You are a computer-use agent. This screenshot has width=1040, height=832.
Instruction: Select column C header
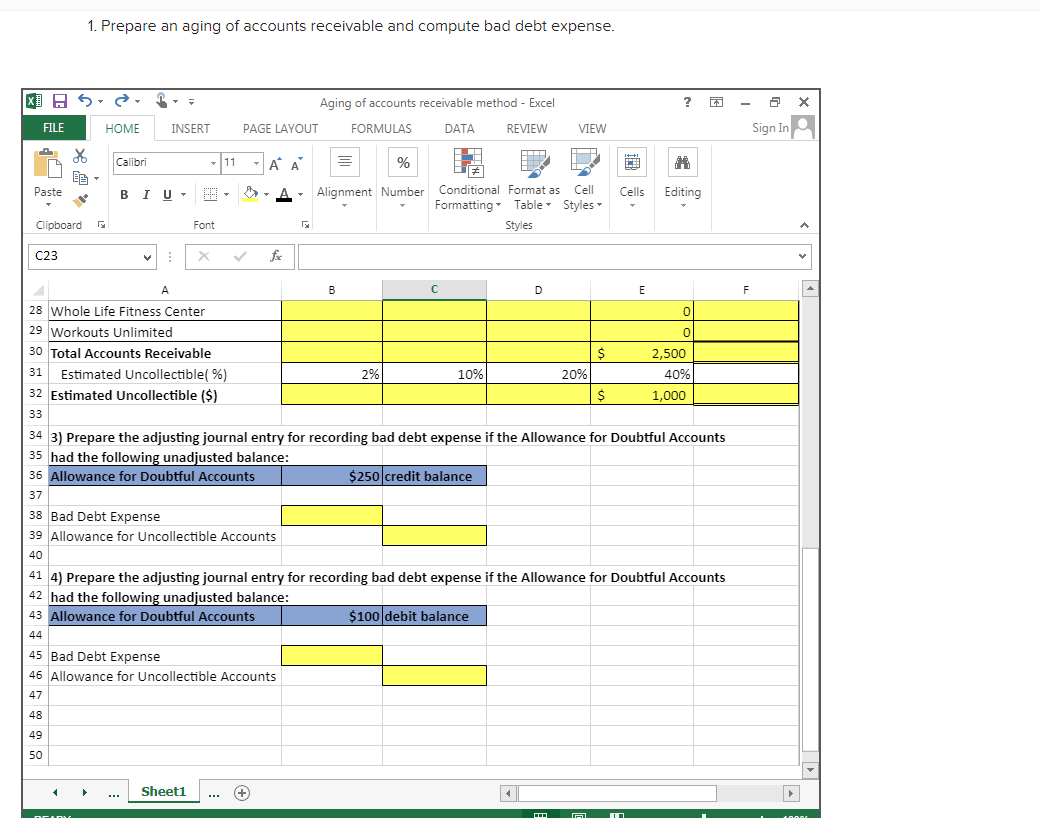pyautogui.click(x=434, y=289)
